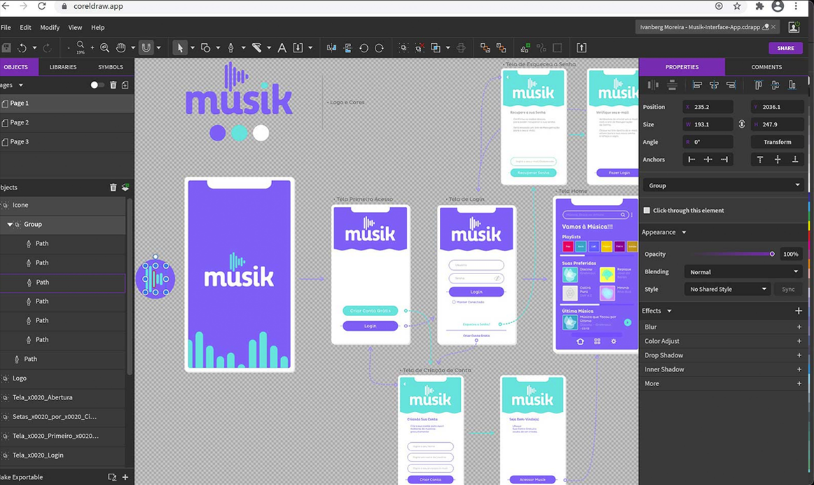Collapse the Group tree item
Viewport: 814px width, 485px height.
click(10, 225)
